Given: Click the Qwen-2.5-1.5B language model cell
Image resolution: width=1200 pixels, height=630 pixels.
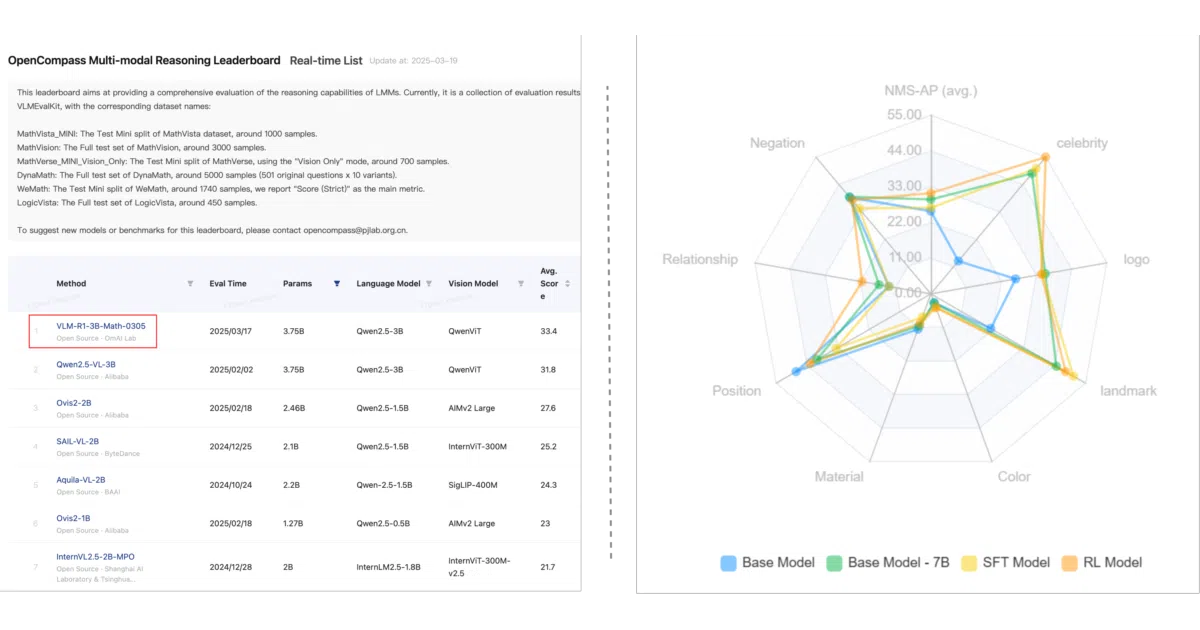Looking at the screenshot, I should click(385, 485).
